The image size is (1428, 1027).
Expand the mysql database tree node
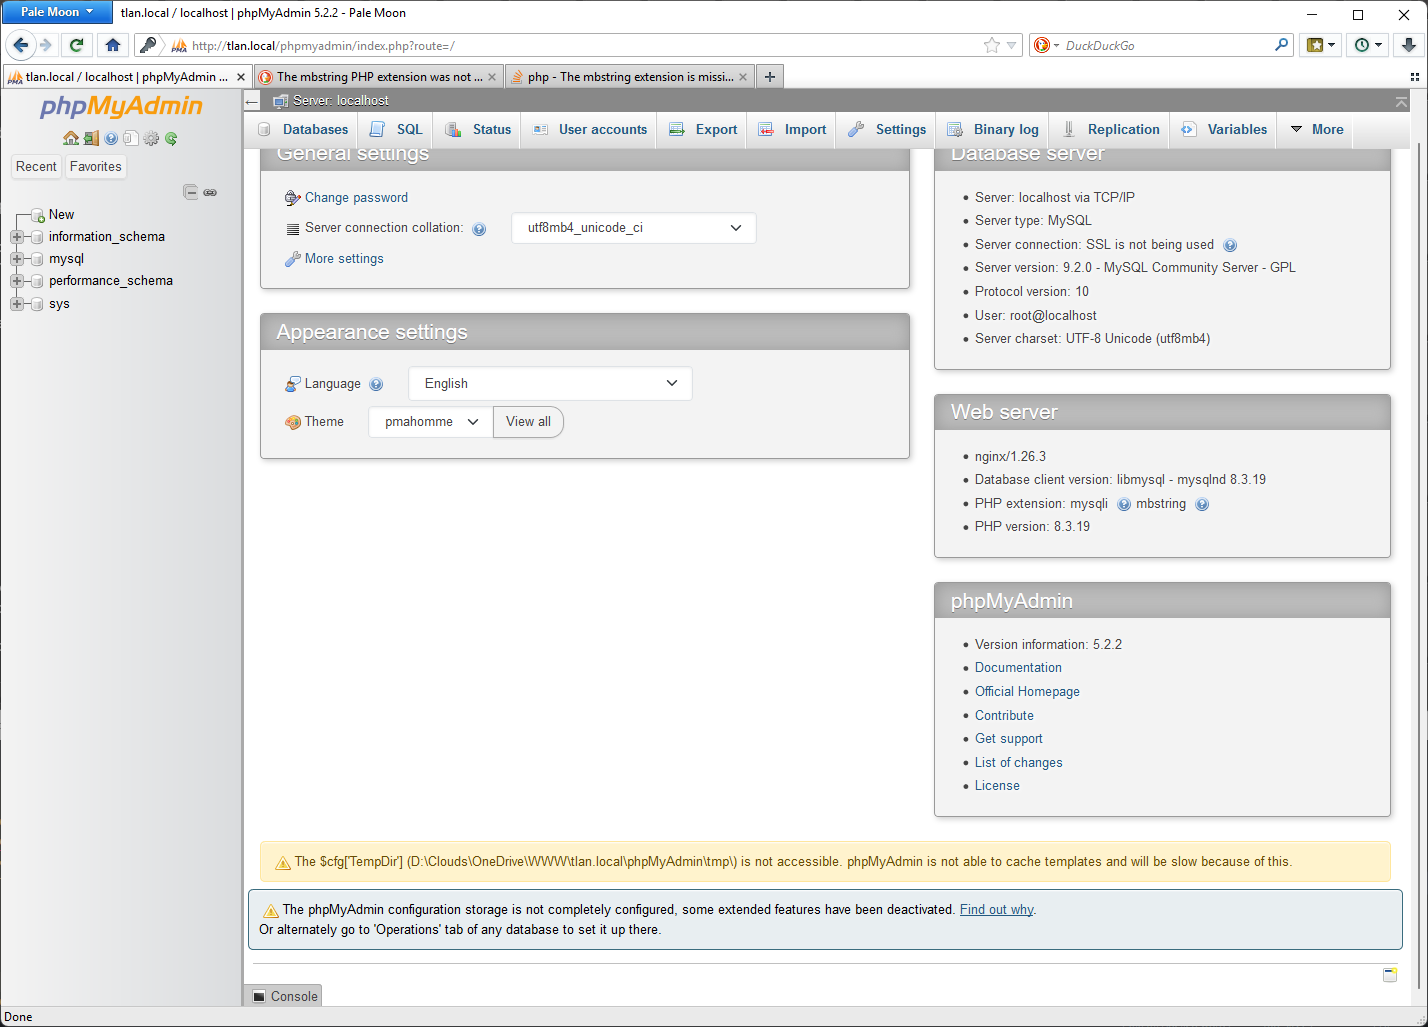click(17, 259)
